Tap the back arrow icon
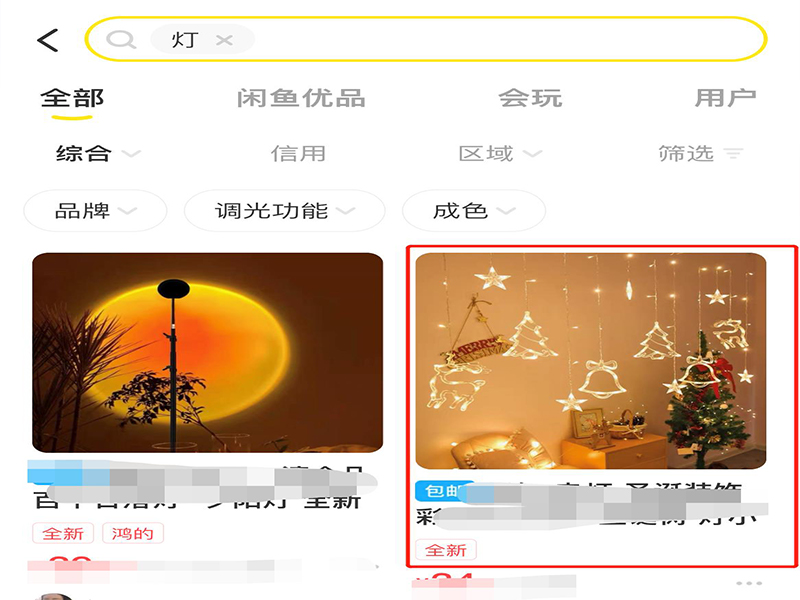This screenshot has height=600, width=800. click(x=48, y=40)
